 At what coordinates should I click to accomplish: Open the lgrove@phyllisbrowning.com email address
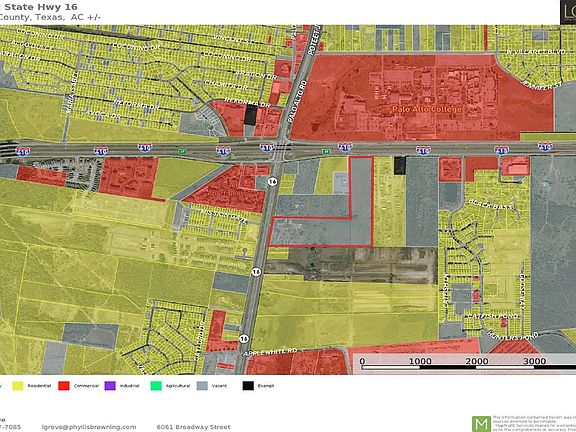point(89,427)
